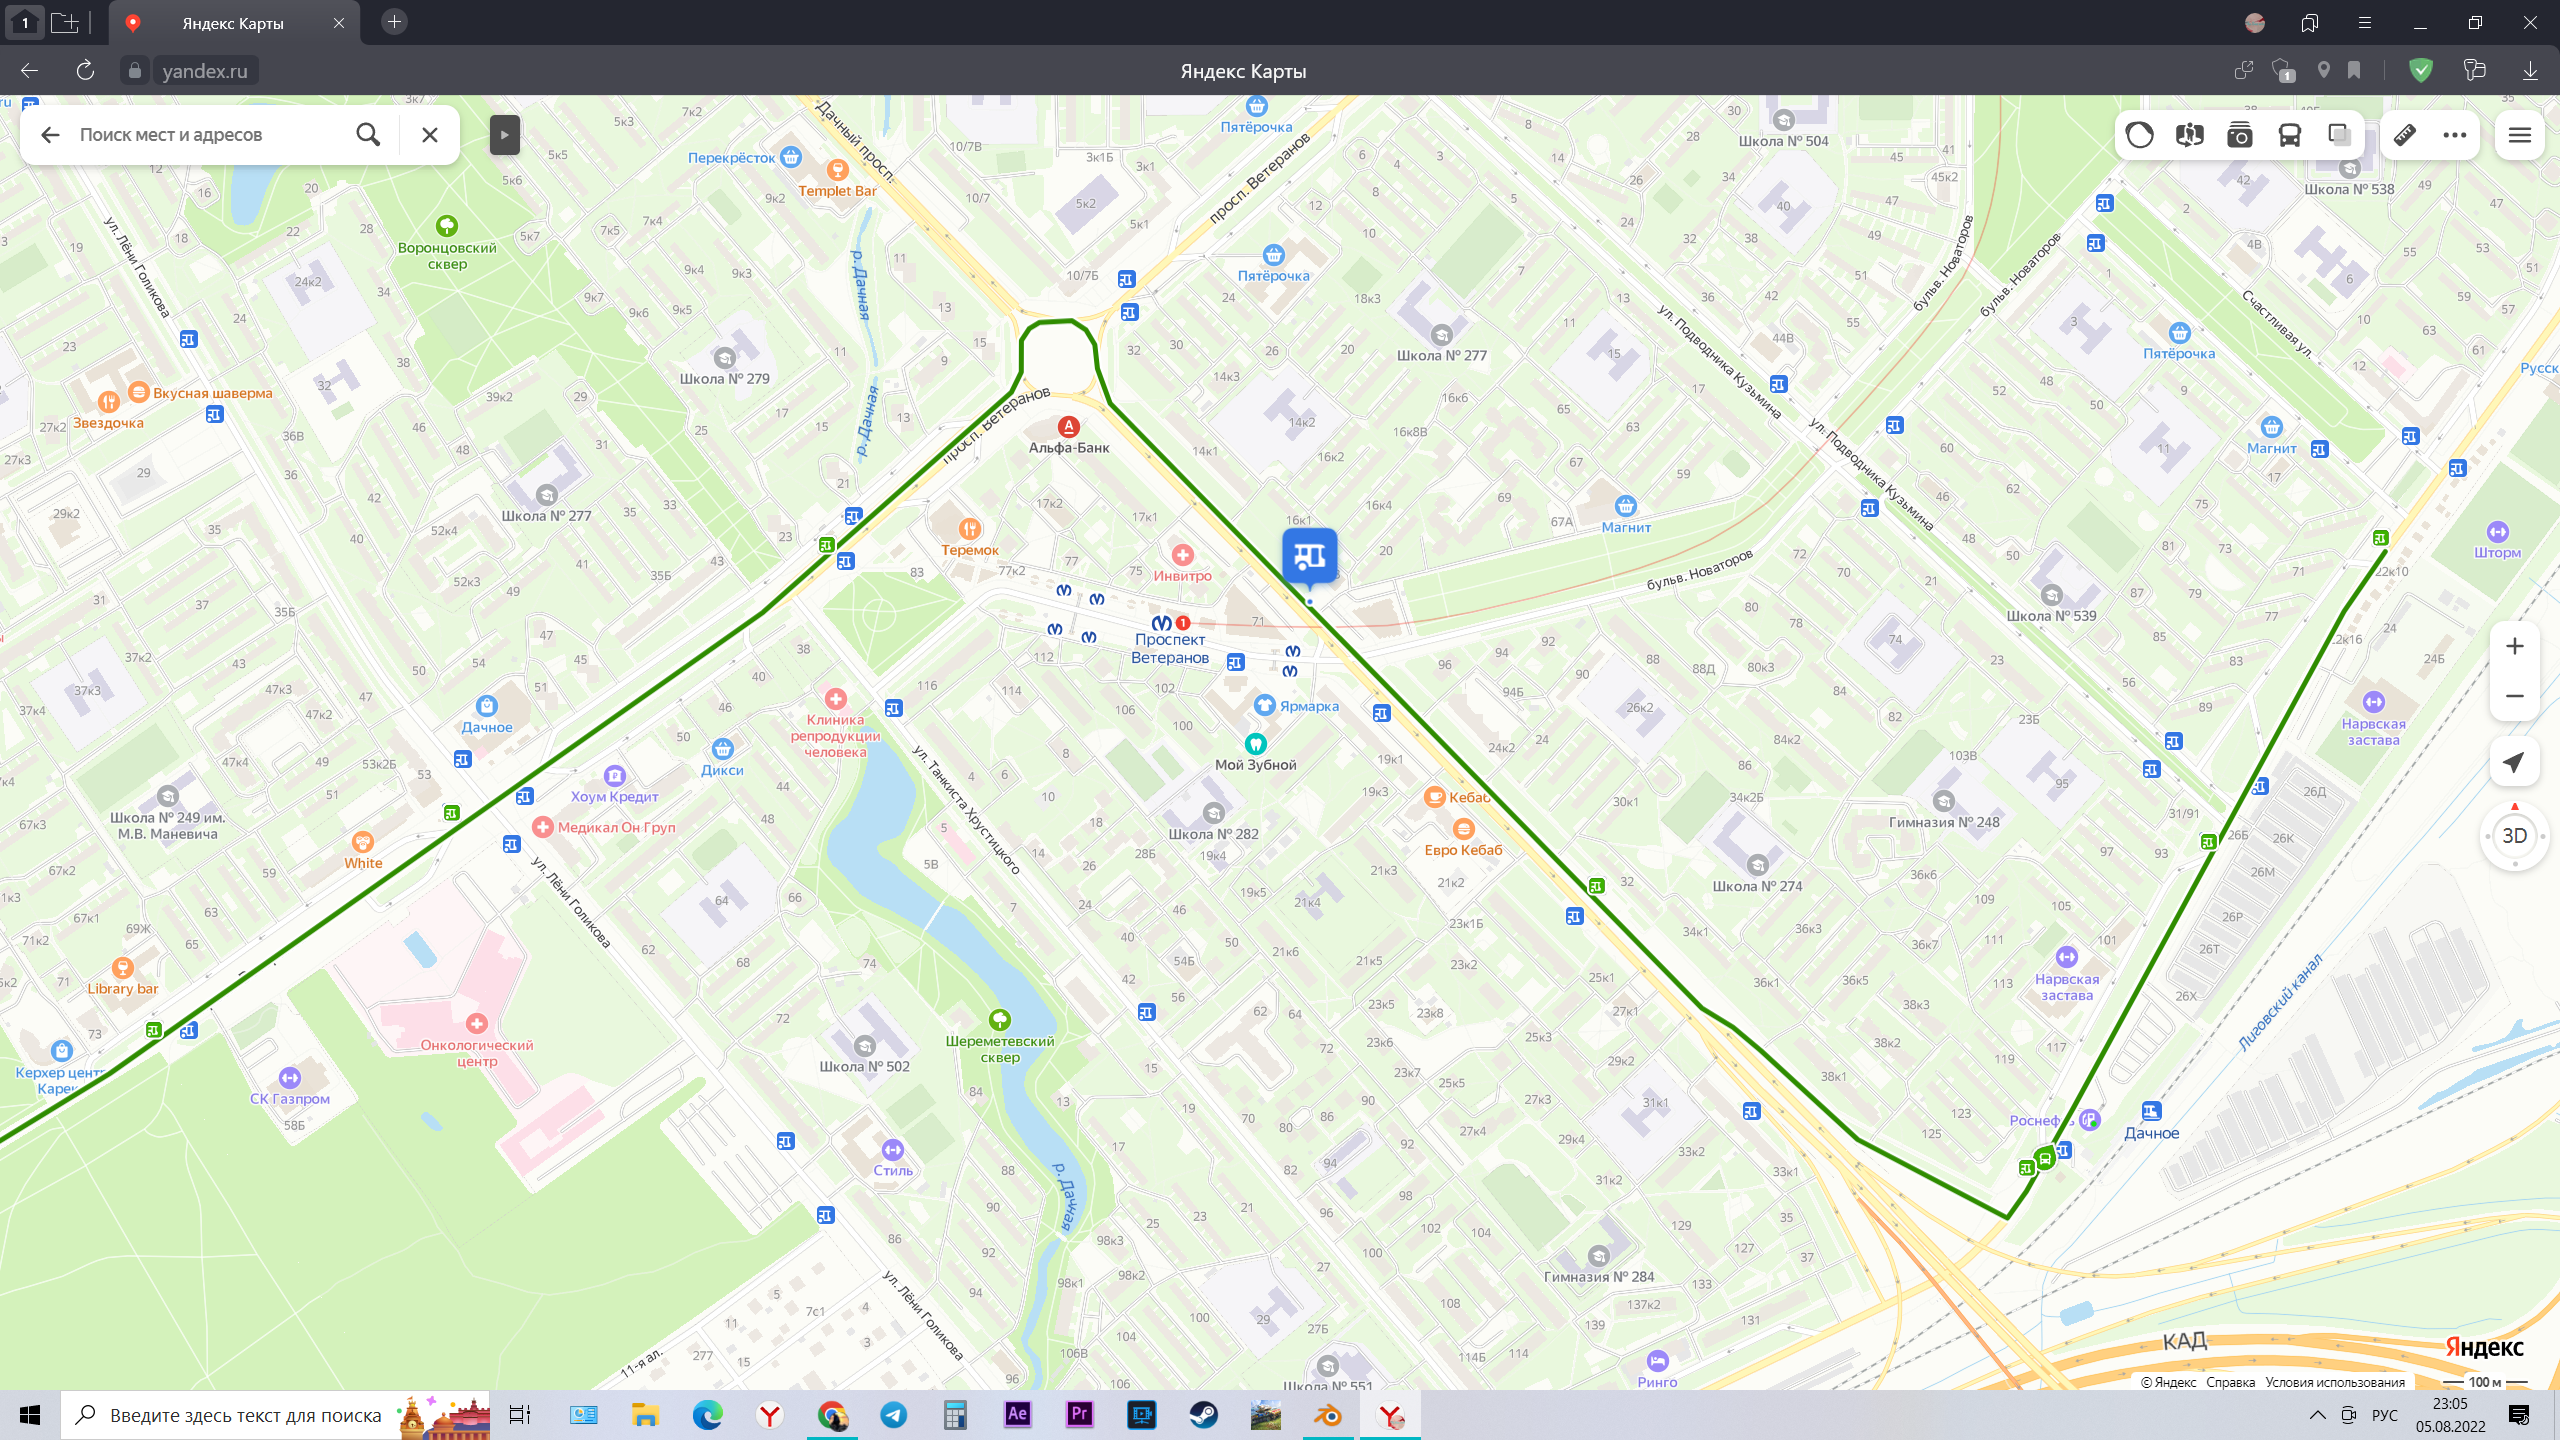Viewport: 2560px width, 1440px height.
Task: Click Проспект Ветеранов metro station icon
Action: pos(1161,623)
